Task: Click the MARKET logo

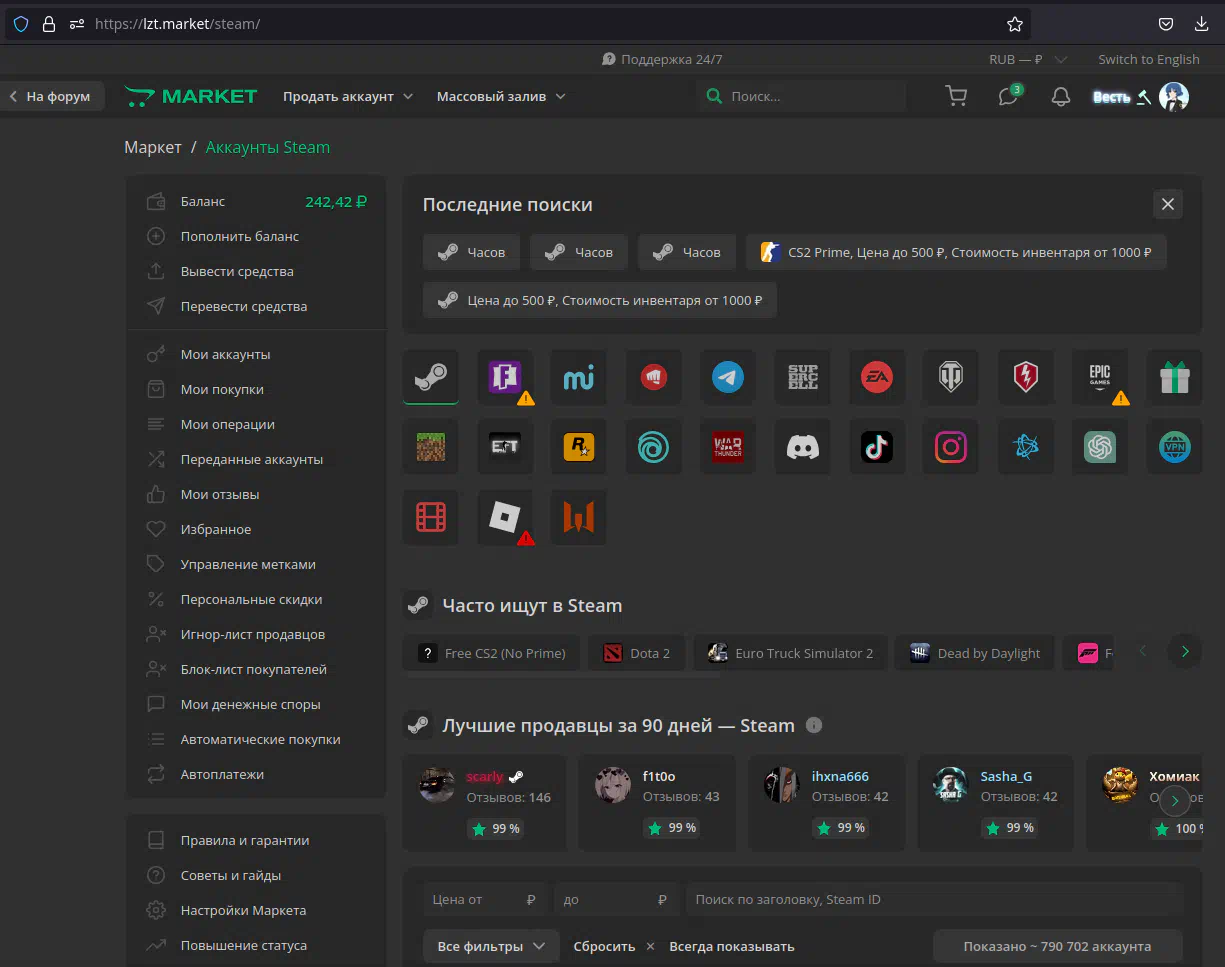Action: point(191,96)
